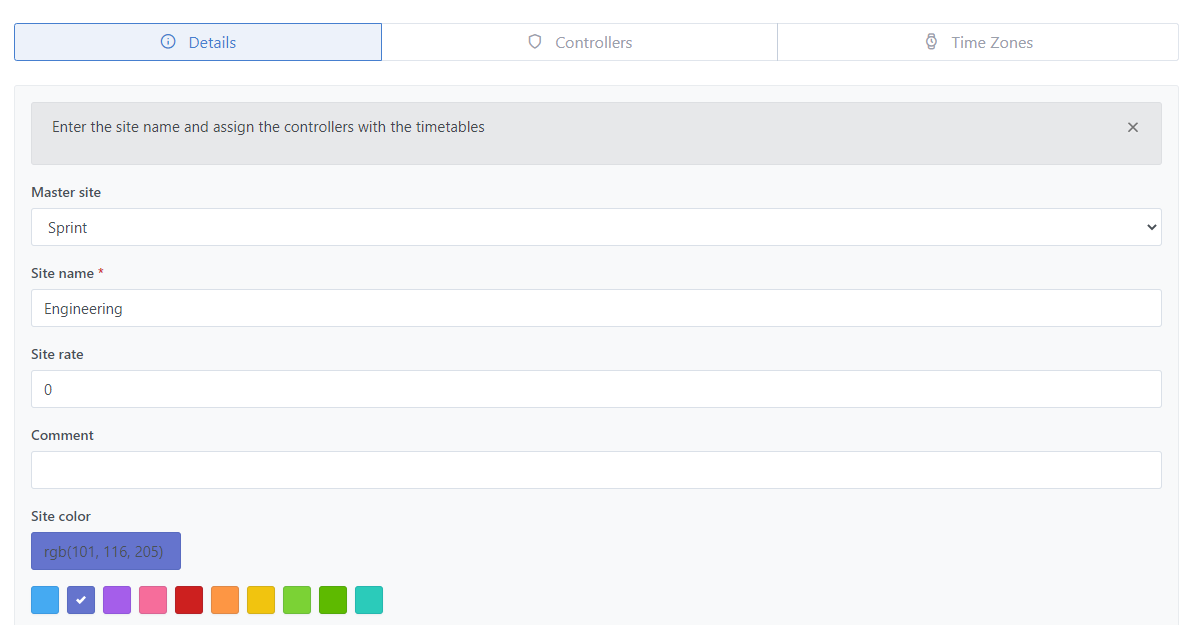Screen dimensions: 1197x625
Task: Expand the Master site dropdown
Action: (x=596, y=227)
